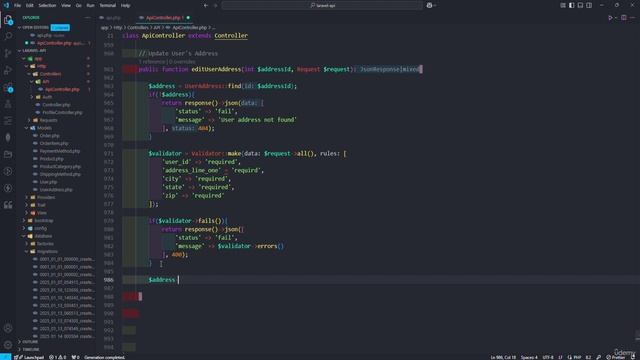640x360 pixels.
Task: Click the Accounts icon in activity bar
Action: pyautogui.click(x=8, y=328)
